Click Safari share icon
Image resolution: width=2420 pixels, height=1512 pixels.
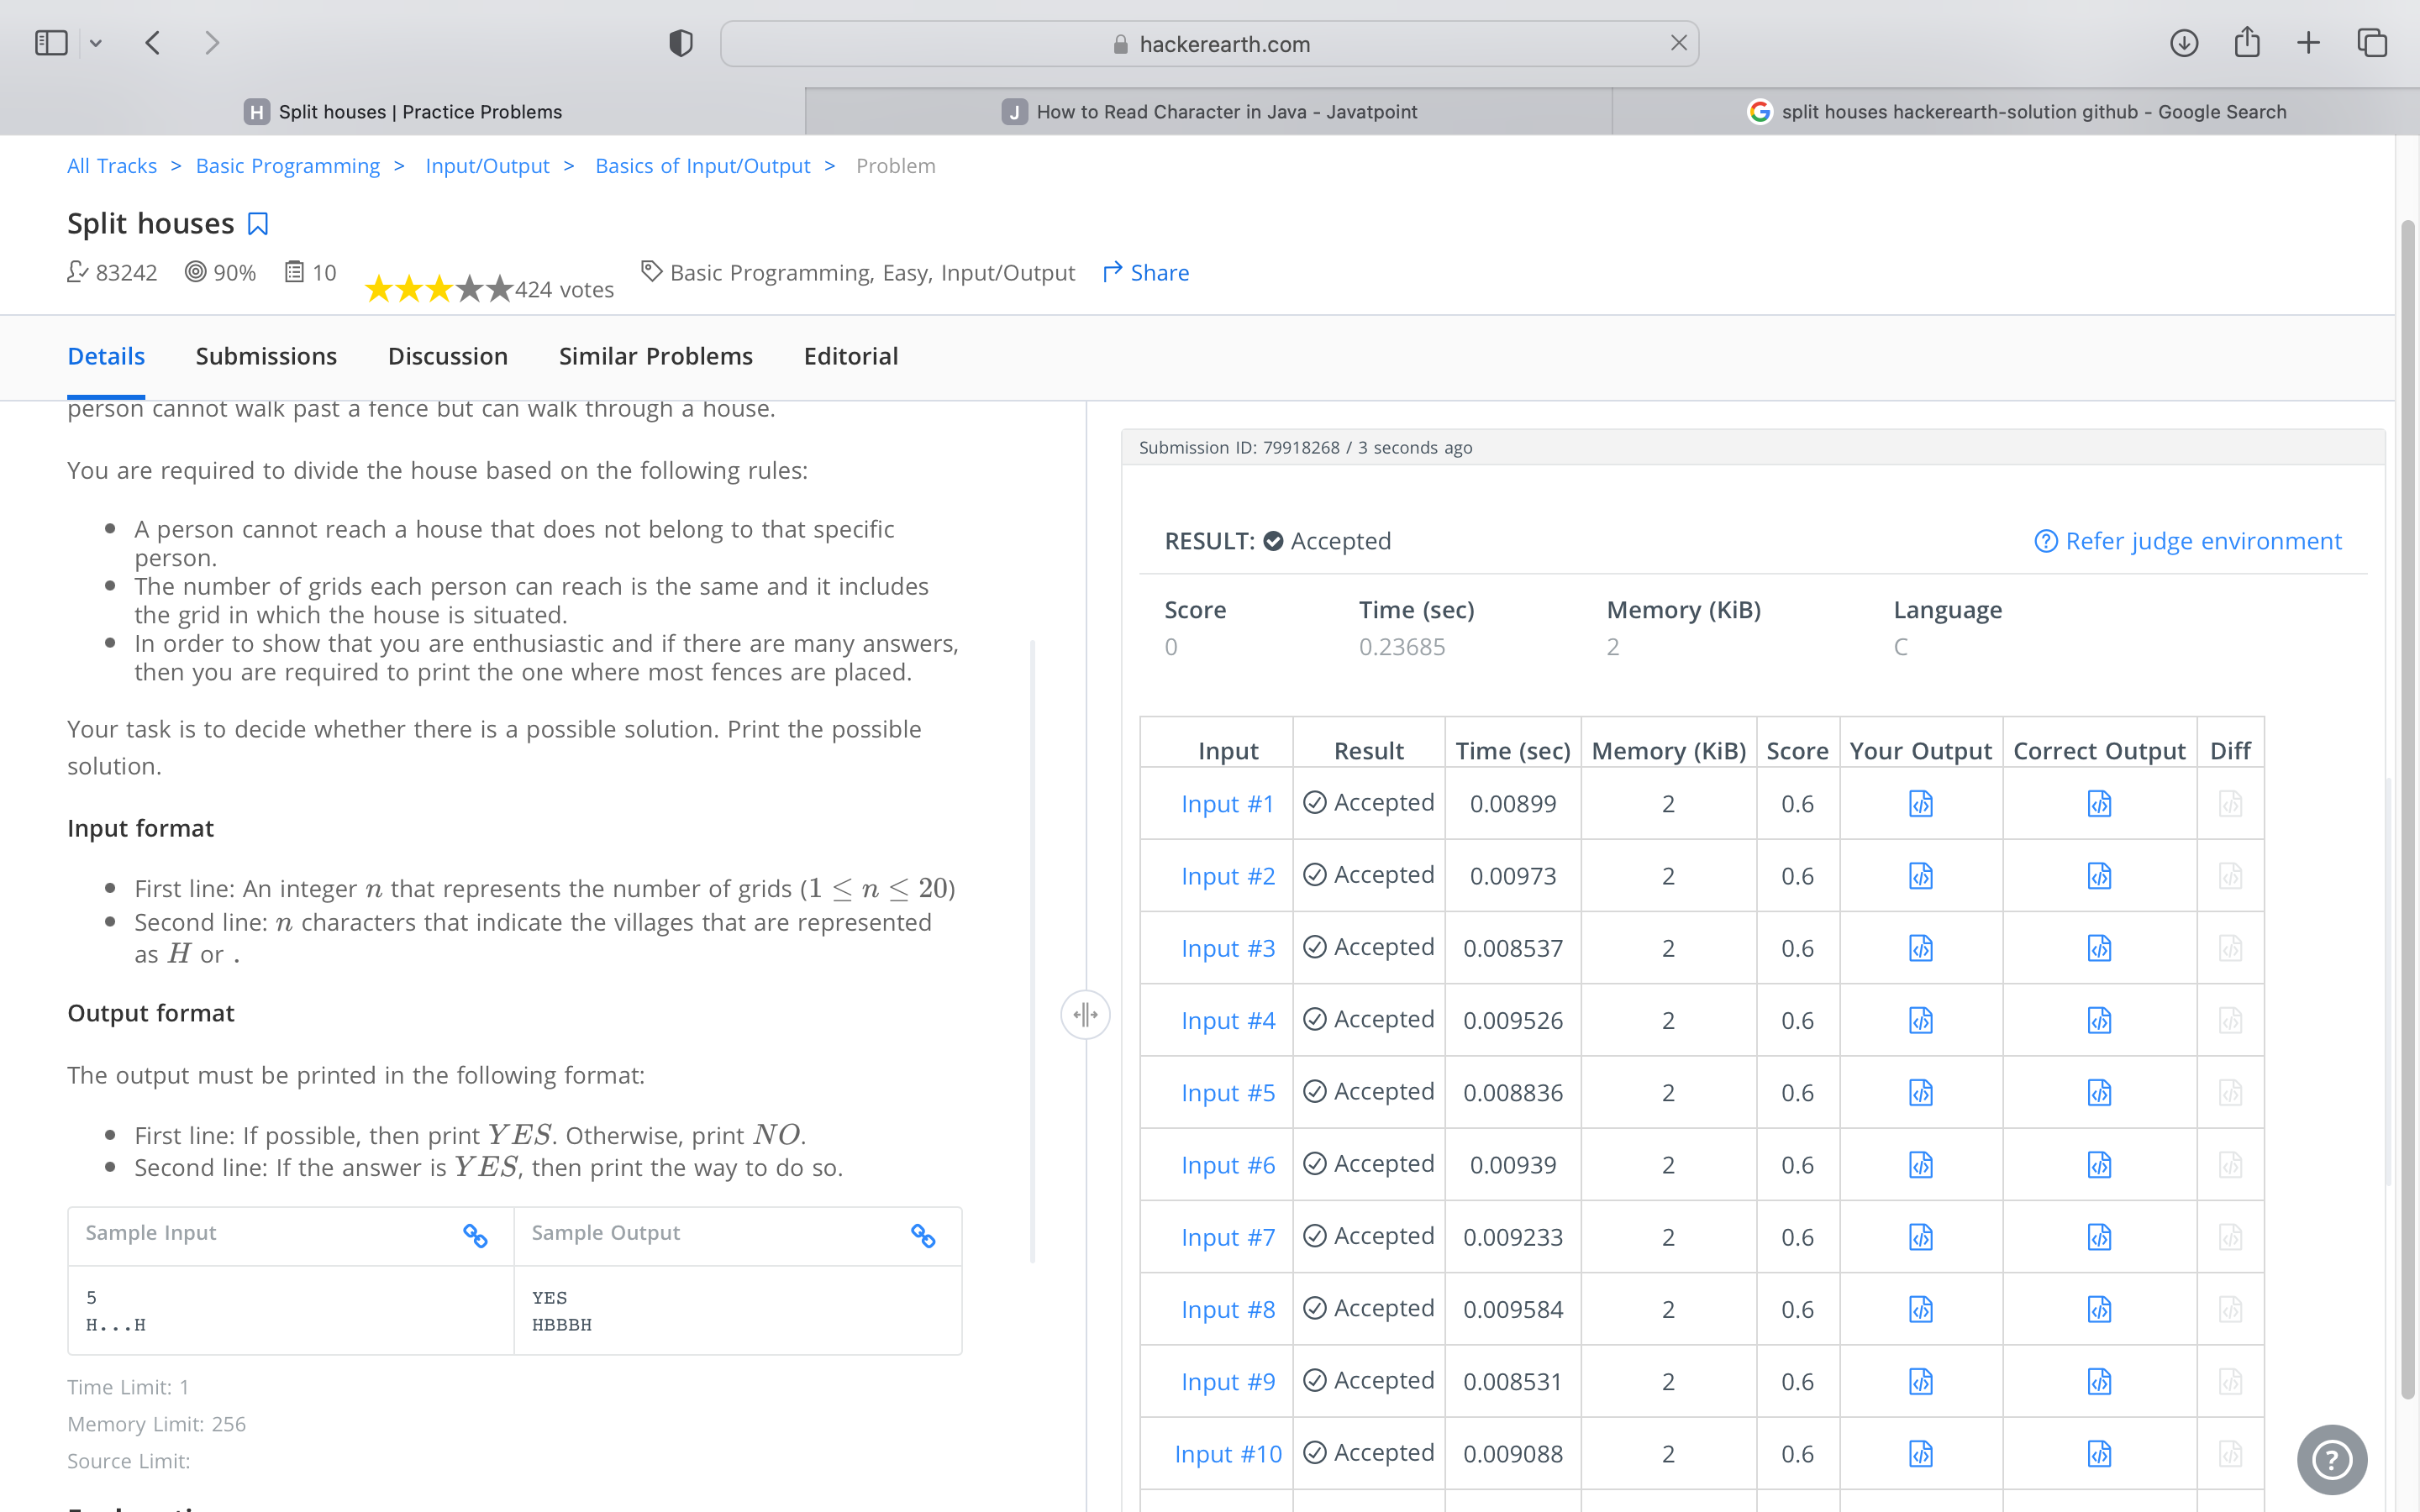click(2247, 43)
